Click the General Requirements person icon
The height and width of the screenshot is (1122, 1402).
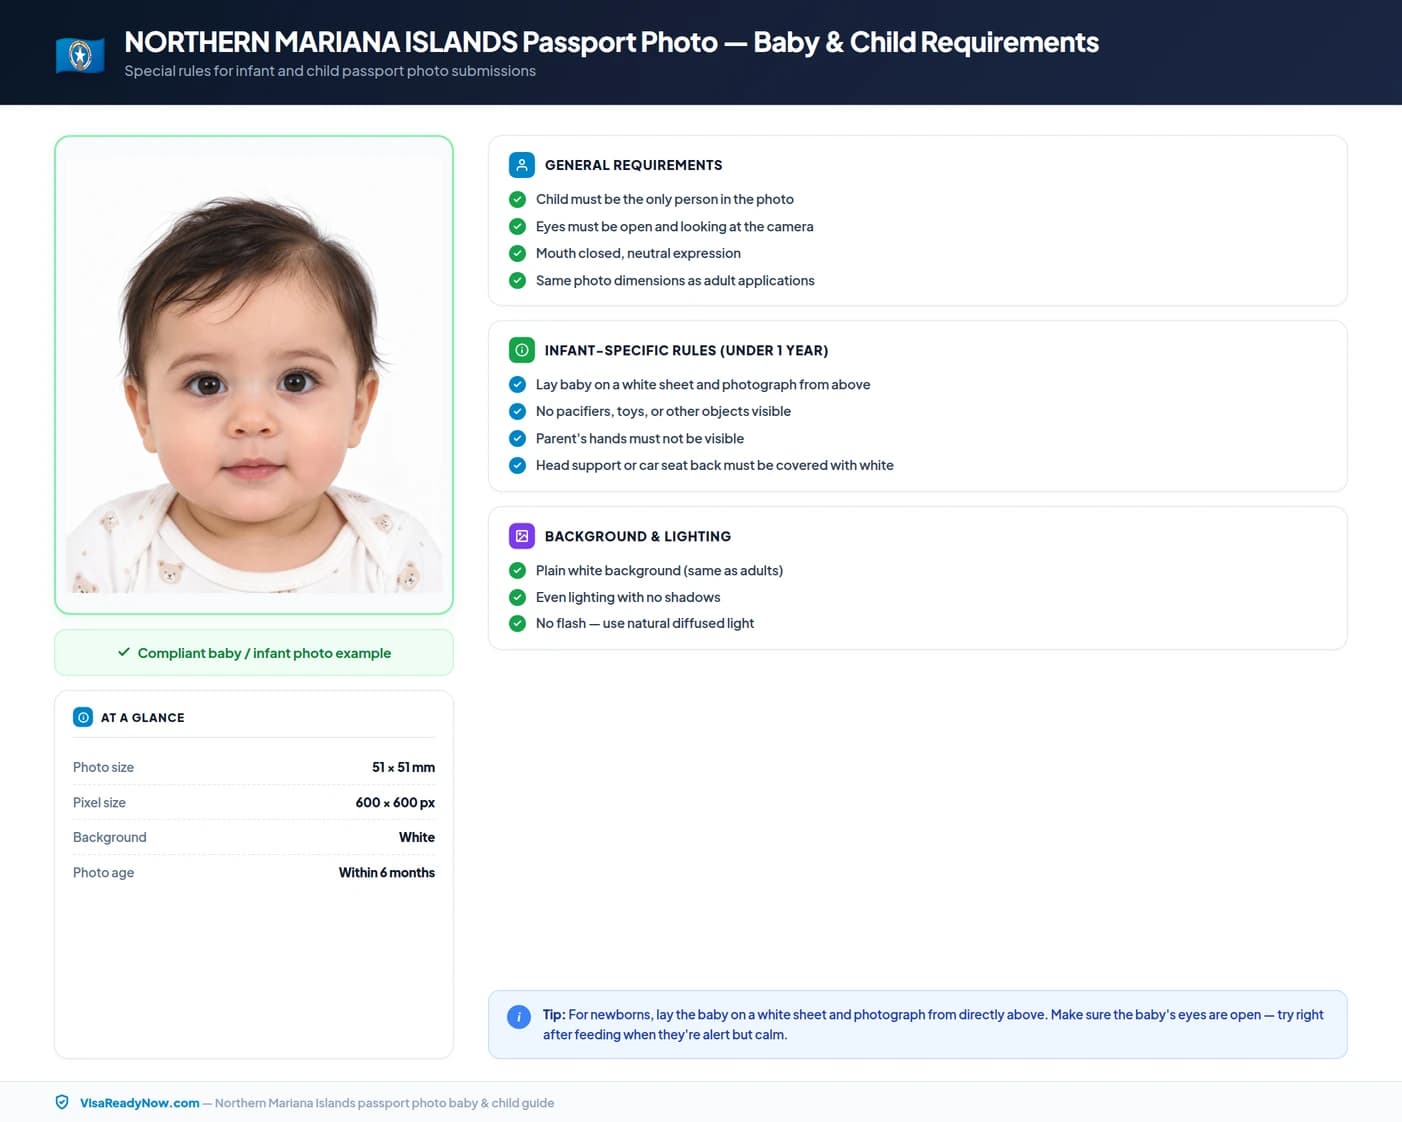[522, 165]
